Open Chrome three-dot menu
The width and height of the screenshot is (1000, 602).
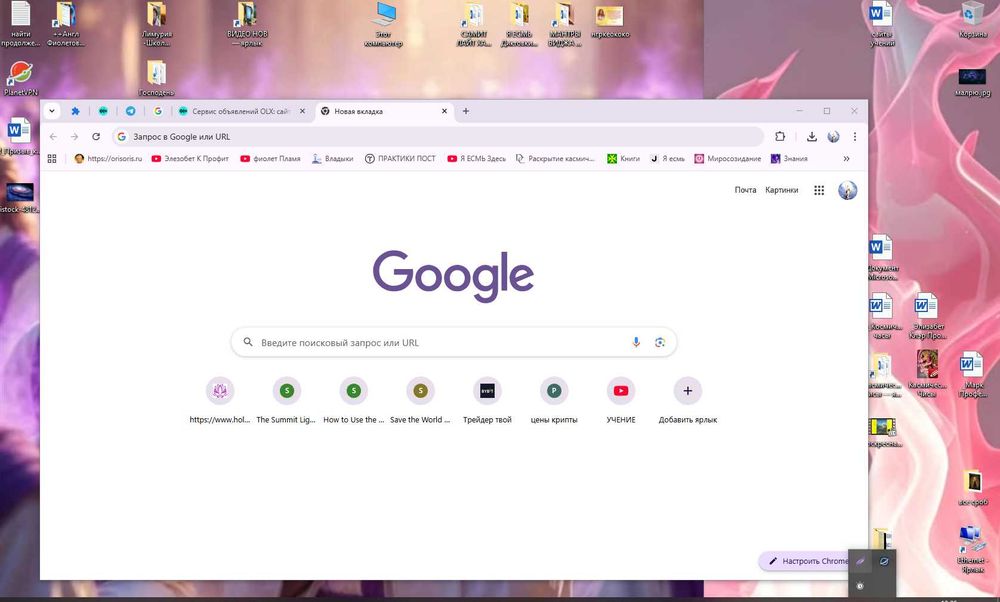(x=855, y=136)
